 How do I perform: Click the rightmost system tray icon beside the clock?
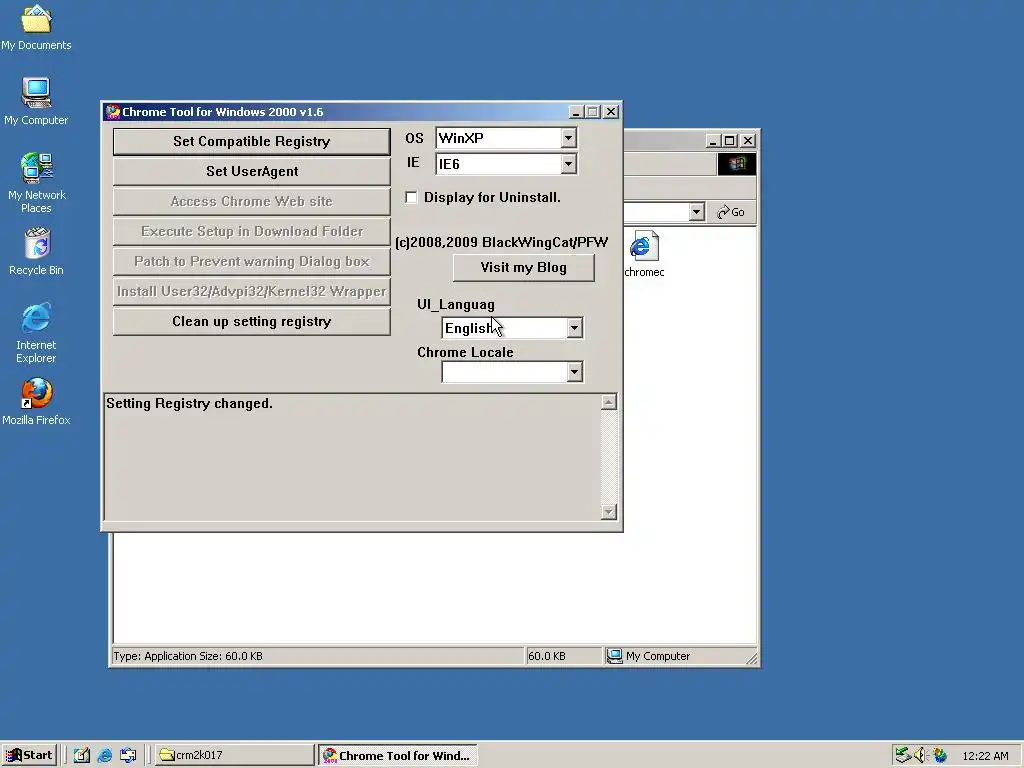940,755
